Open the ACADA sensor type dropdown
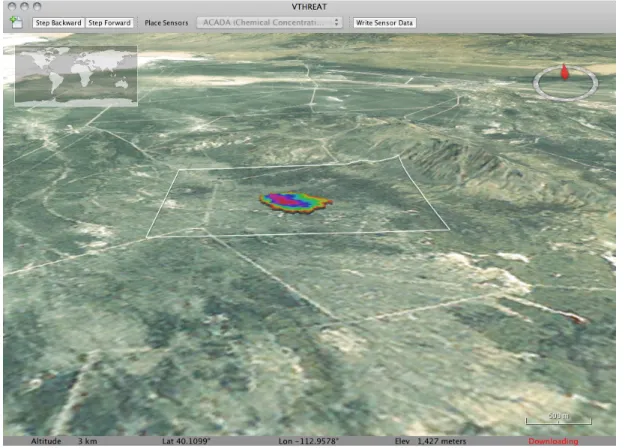This screenshot has width=625, height=448. (269, 22)
